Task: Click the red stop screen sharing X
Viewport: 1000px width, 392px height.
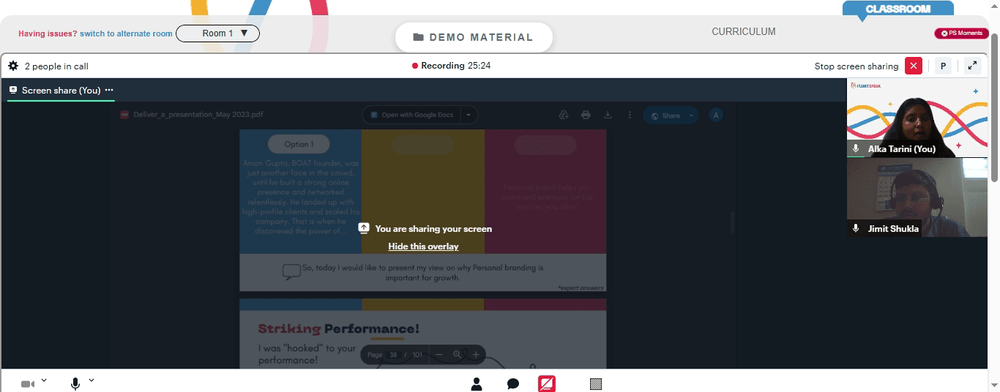Action: pos(913,66)
